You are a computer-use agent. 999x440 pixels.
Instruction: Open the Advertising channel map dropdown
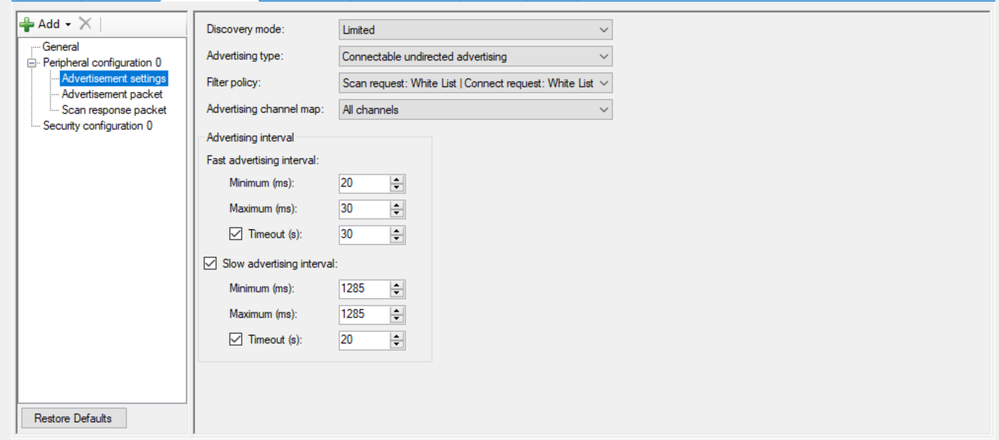475,110
